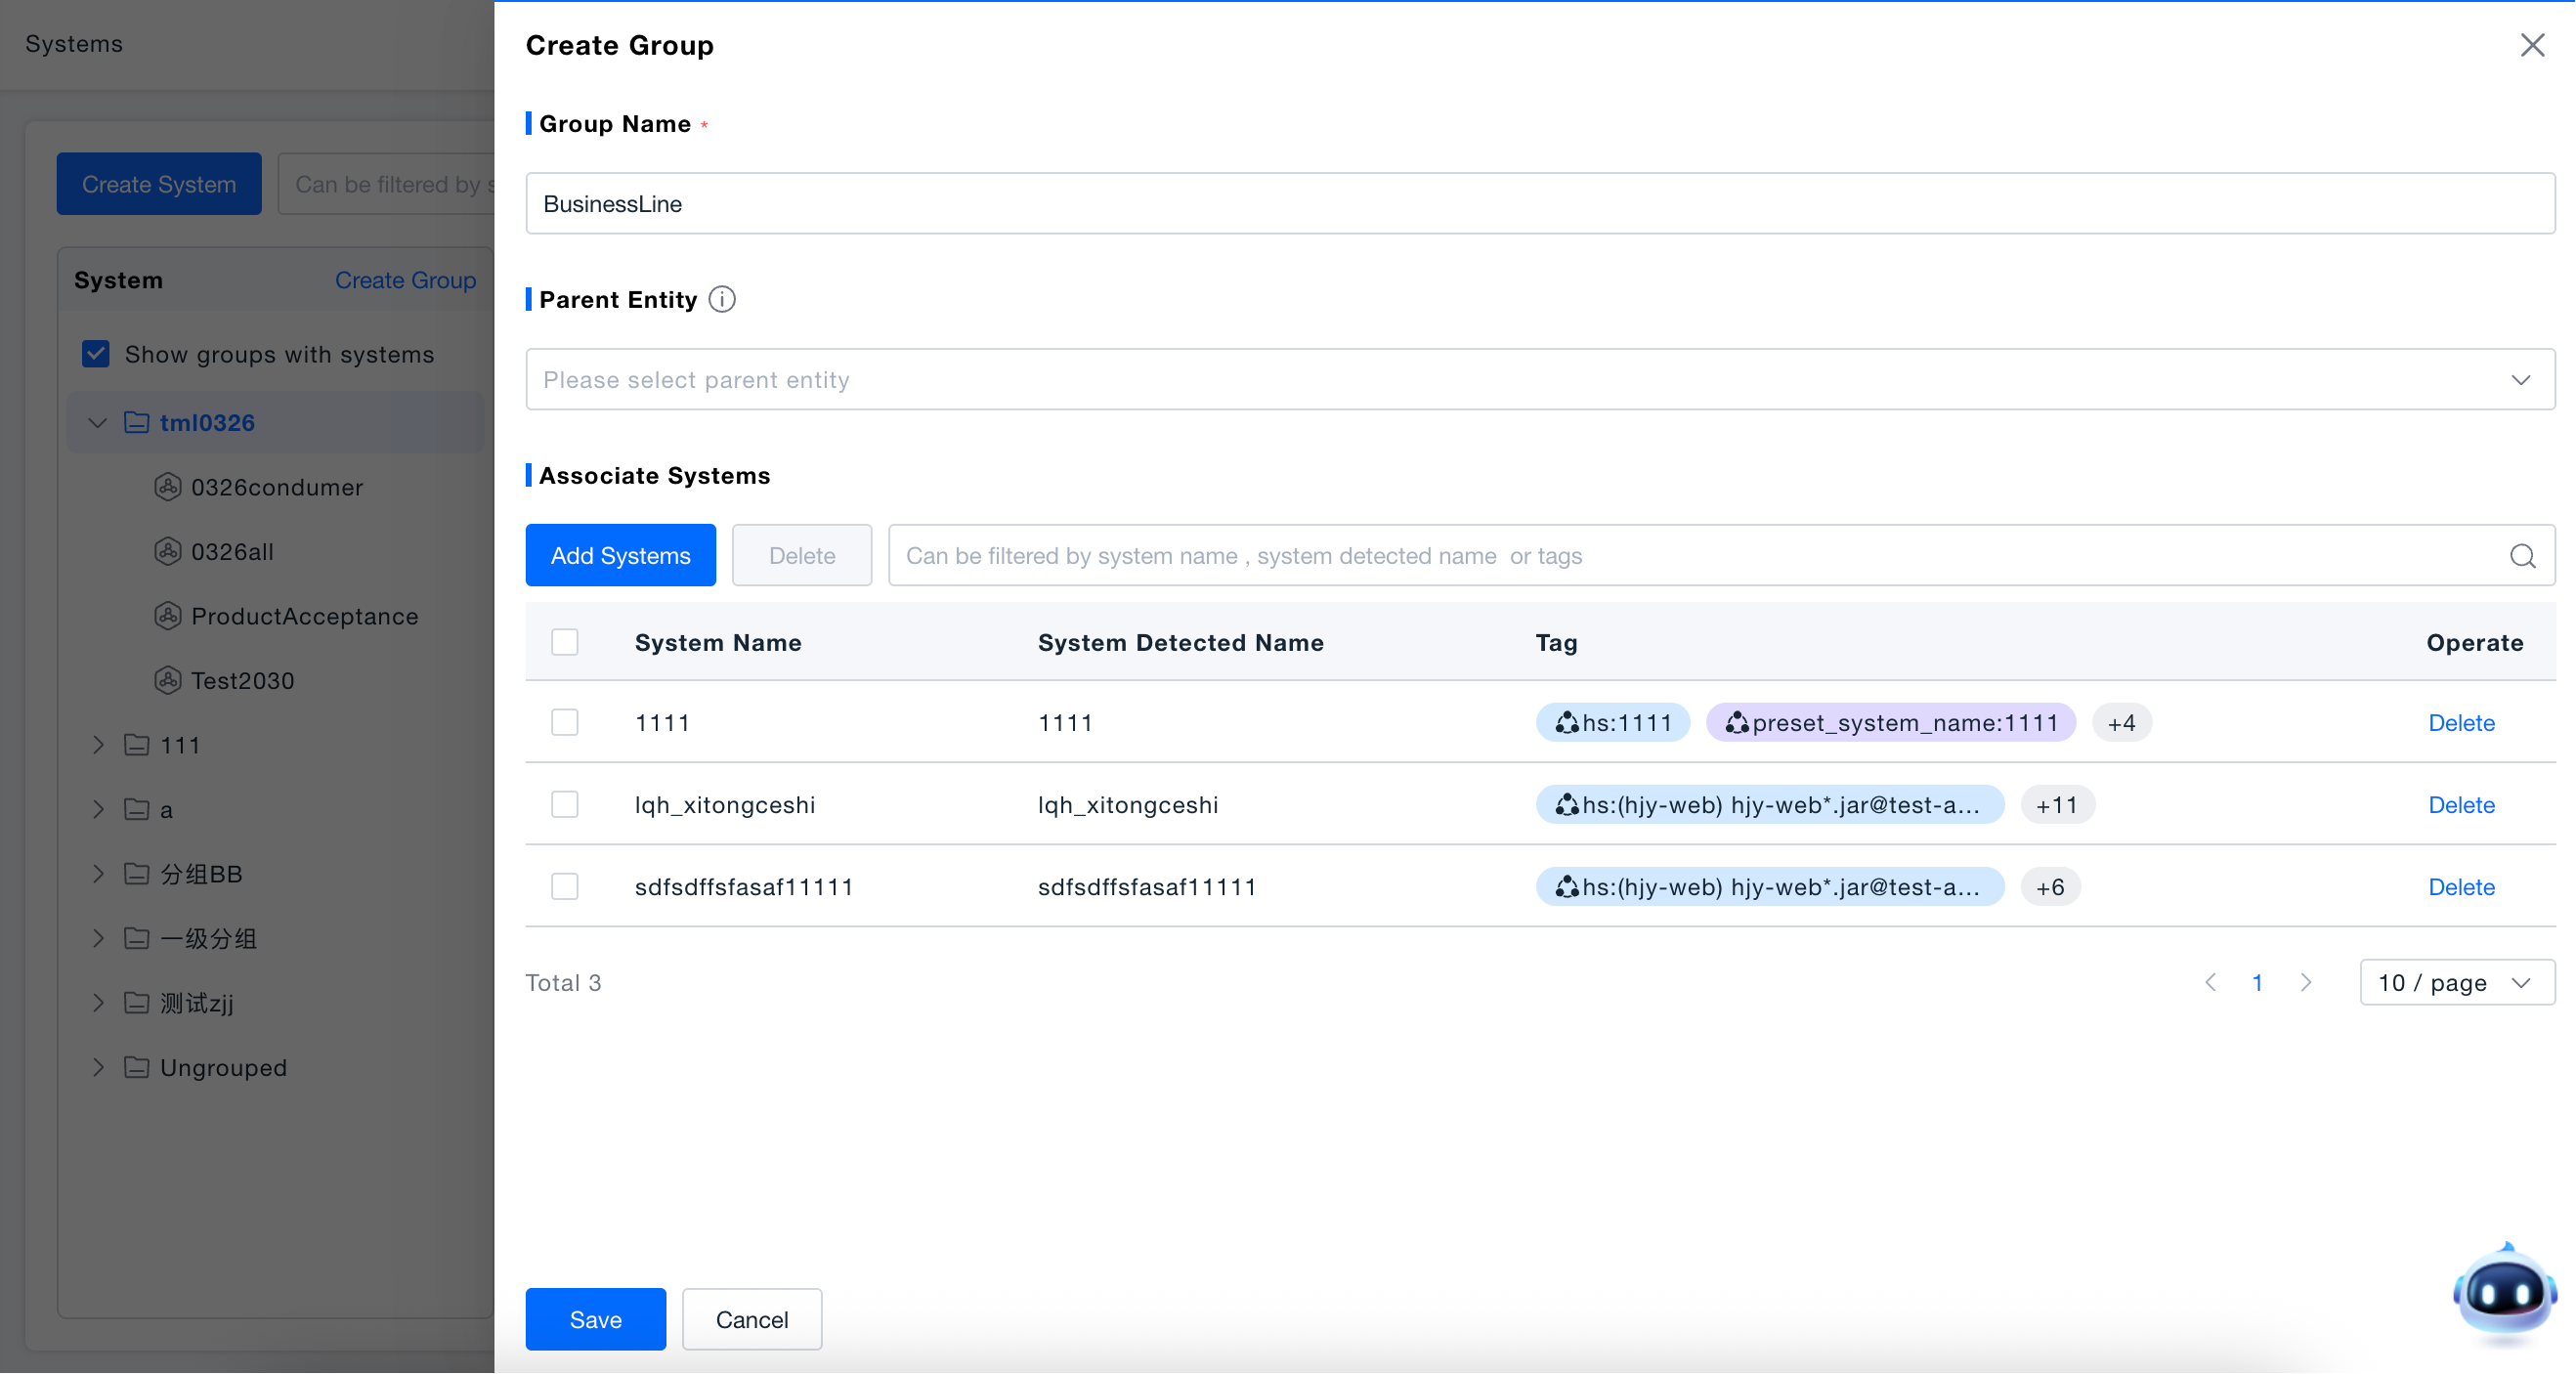Expand the 测试zjj group
Viewport: 2576px width, 1374px height.
pyautogui.click(x=97, y=1003)
